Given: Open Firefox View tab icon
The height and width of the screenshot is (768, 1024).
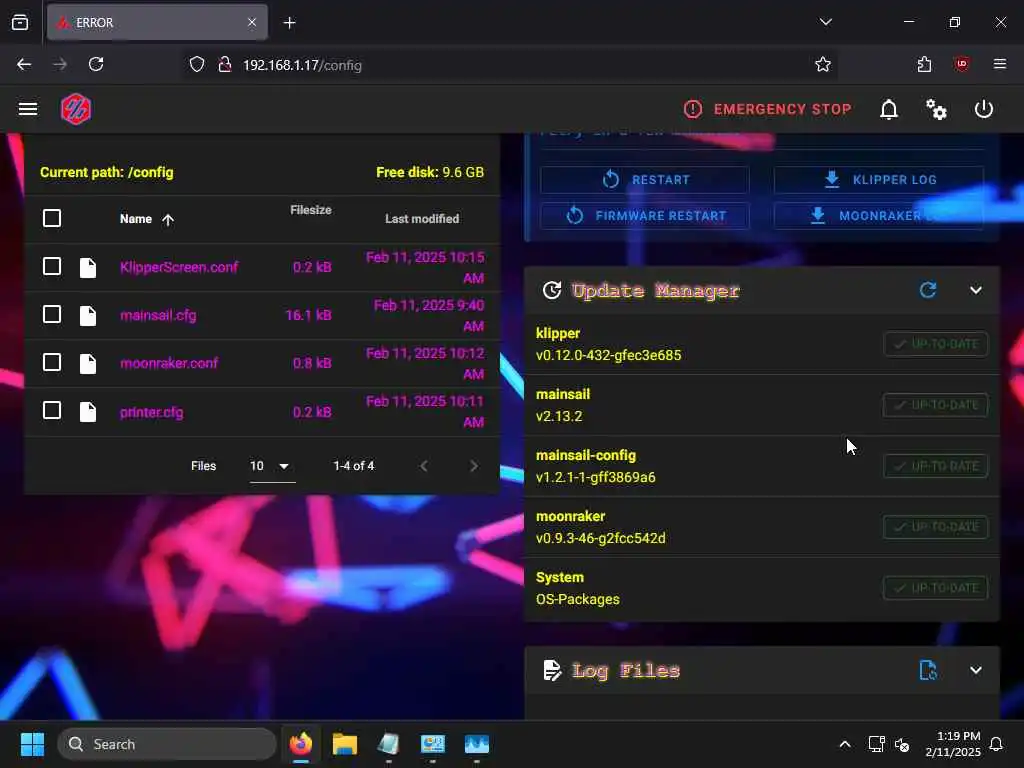Looking at the screenshot, I should 20,23.
